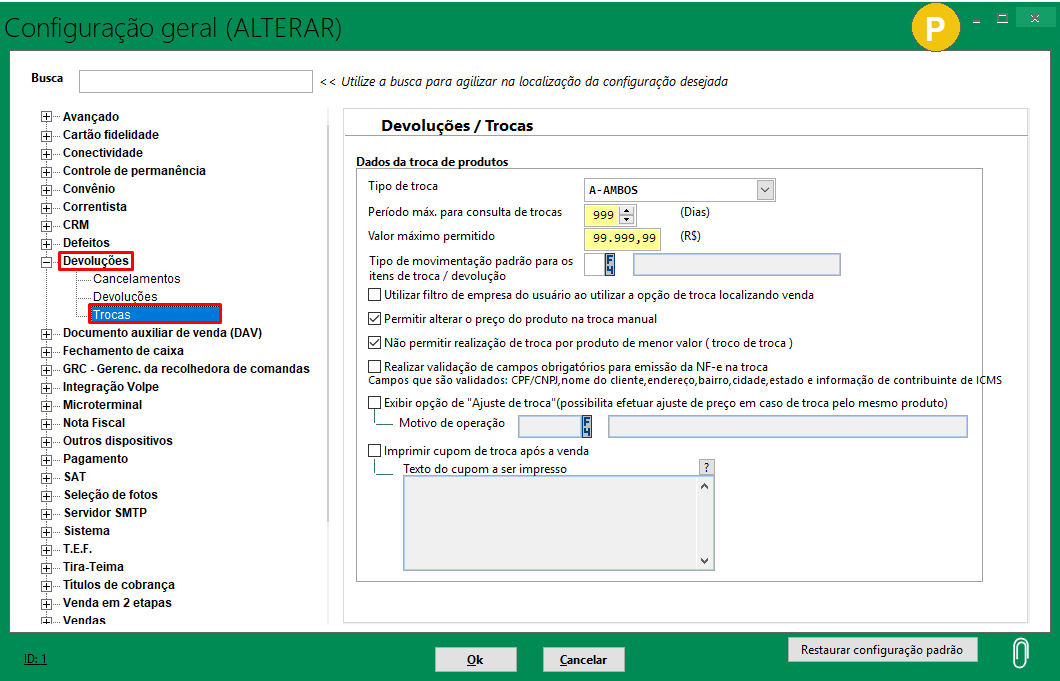
Task: Enable Utilizar filtro de empresa checkbox
Action: pos(375,295)
